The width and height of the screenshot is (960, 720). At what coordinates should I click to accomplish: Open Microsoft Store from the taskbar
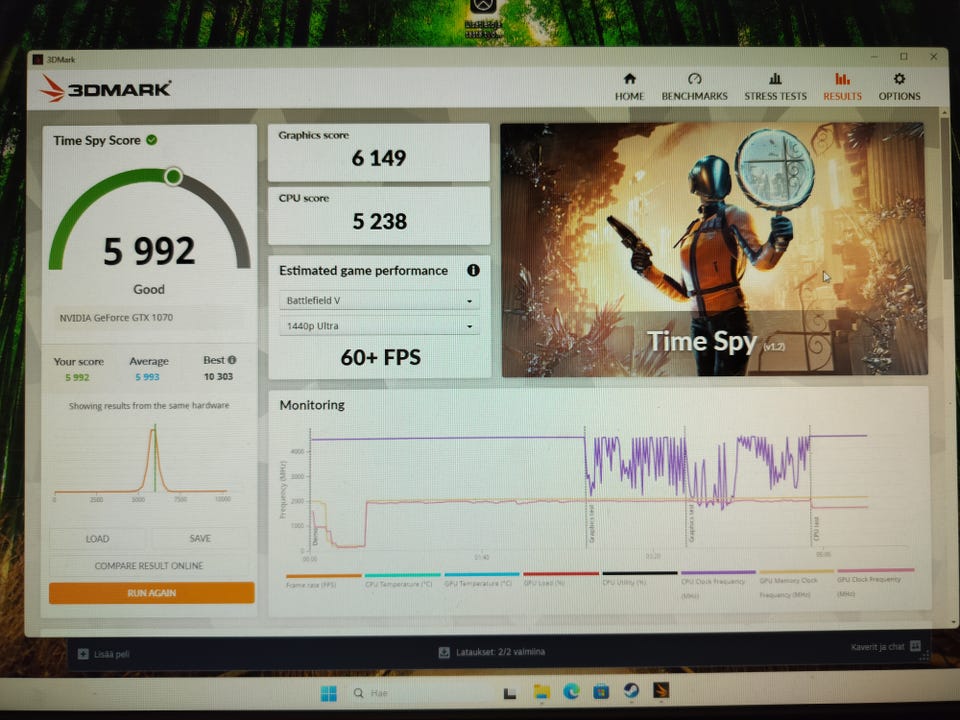(x=601, y=692)
